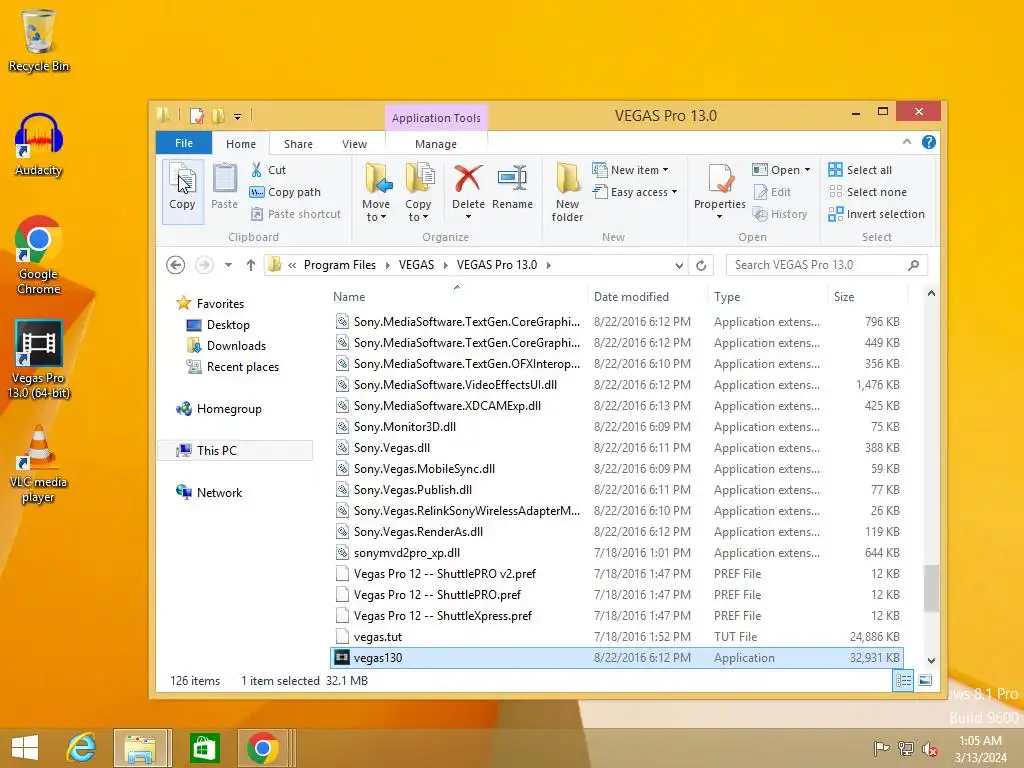Go back with the Back arrow
Image resolution: width=1024 pixels, height=768 pixels.
(175, 265)
